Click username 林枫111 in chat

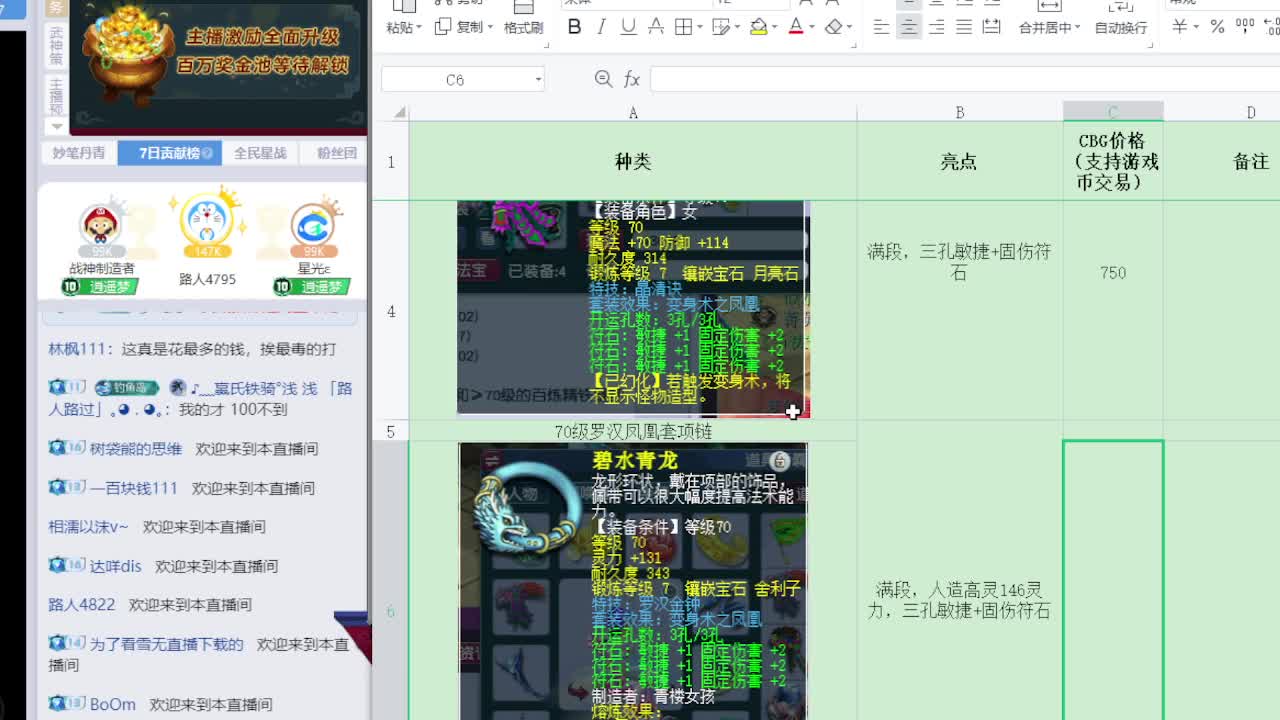coord(78,349)
